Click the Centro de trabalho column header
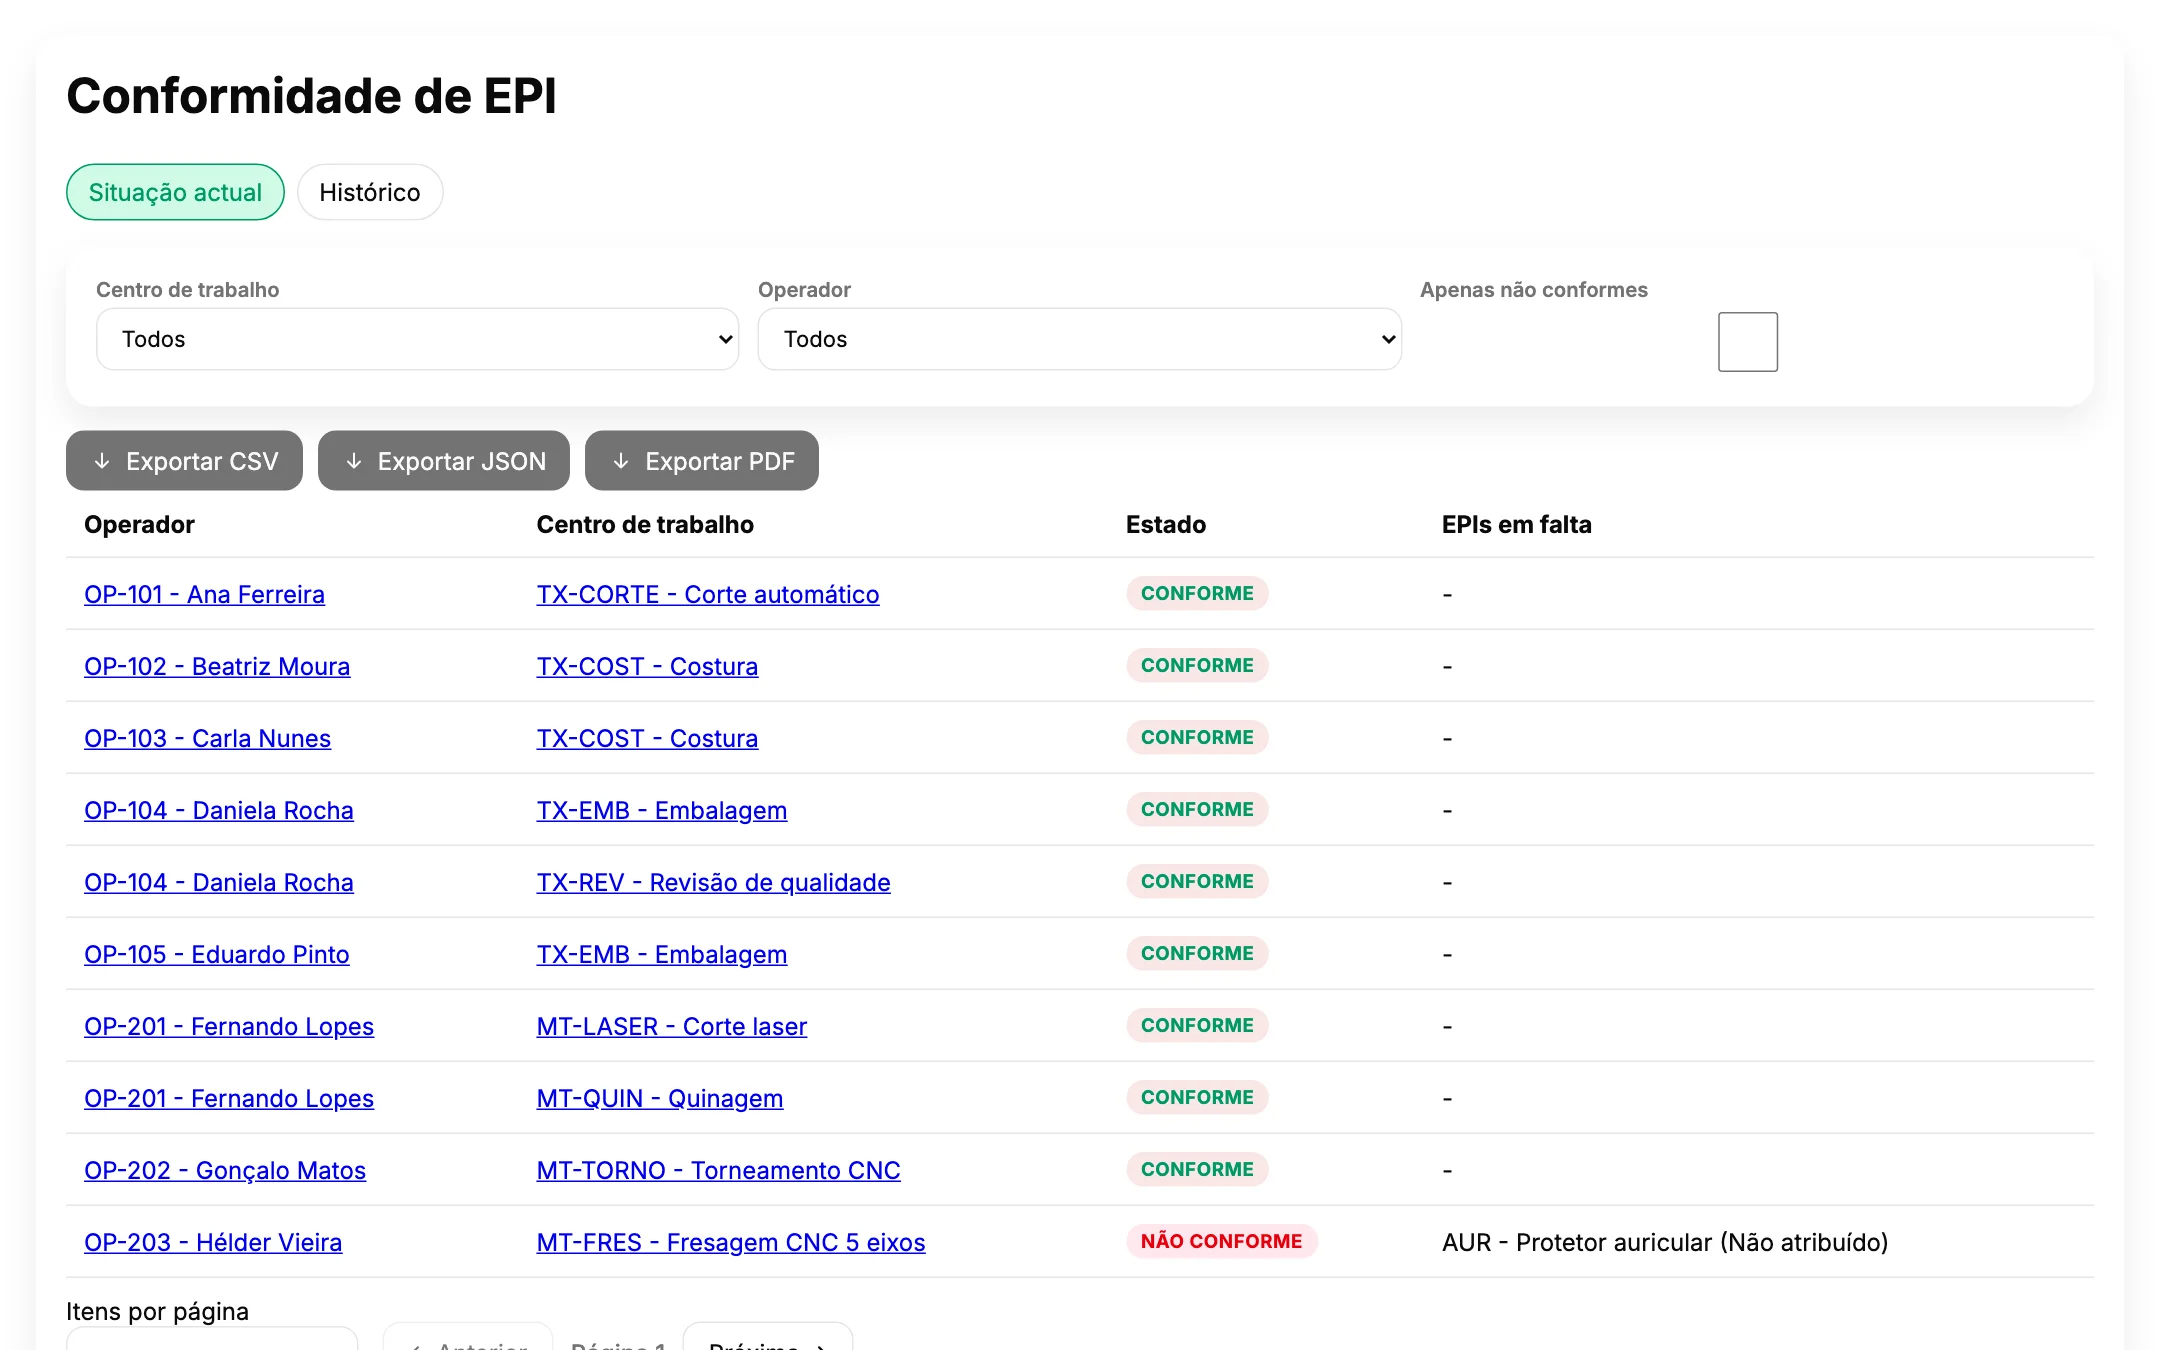 click(x=645, y=524)
